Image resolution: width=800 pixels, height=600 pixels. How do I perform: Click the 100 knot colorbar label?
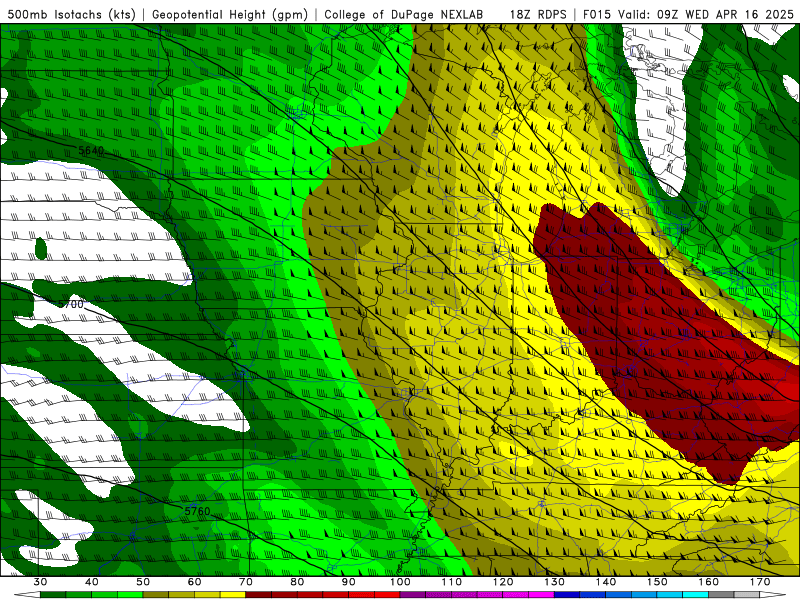coord(400,582)
